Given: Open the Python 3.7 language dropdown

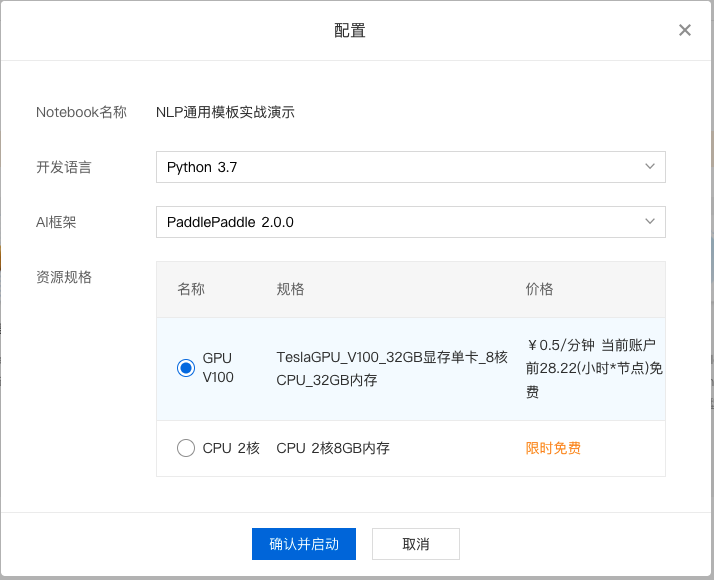Looking at the screenshot, I should point(411,167).
